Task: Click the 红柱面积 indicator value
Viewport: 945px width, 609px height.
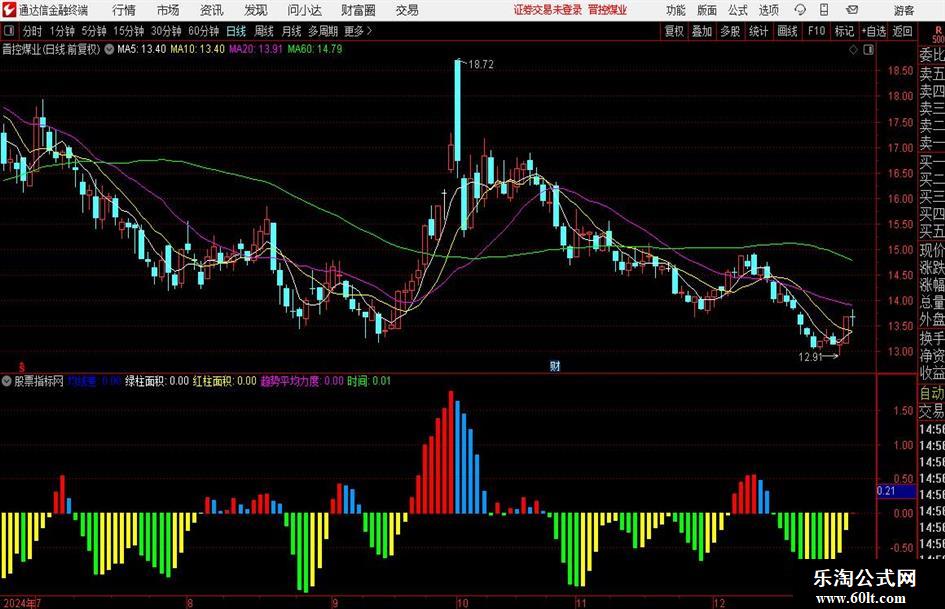Action: coord(224,381)
